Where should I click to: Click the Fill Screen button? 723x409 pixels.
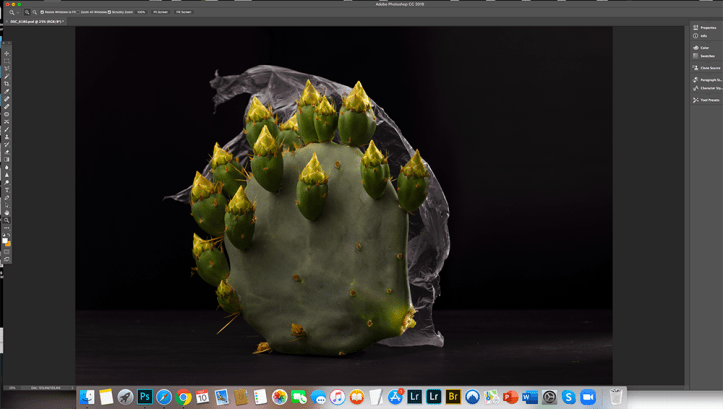(x=184, y=12)
